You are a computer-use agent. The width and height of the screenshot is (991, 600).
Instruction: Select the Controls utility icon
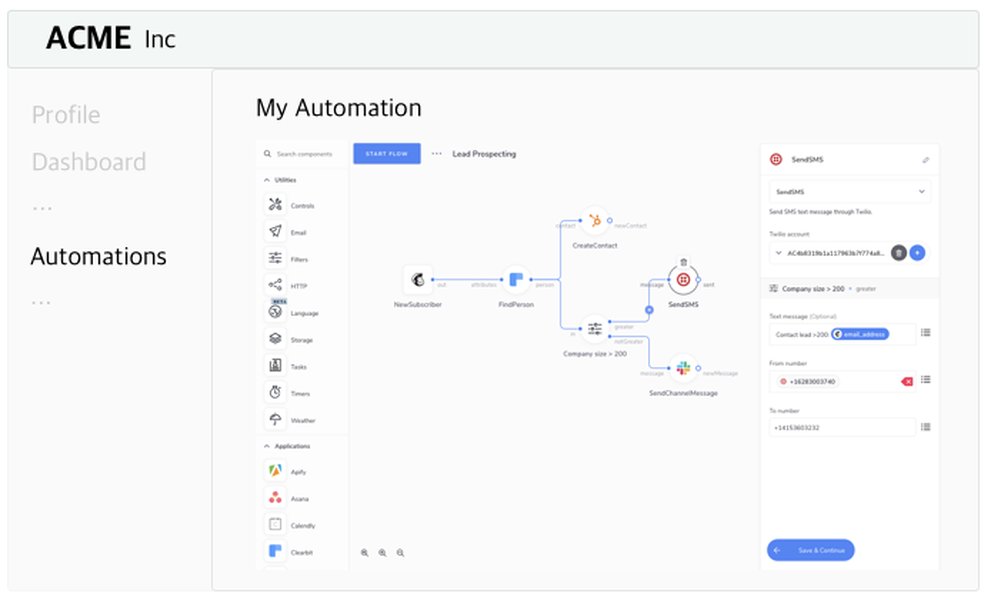pyautogui.click(x=273, y=204)
